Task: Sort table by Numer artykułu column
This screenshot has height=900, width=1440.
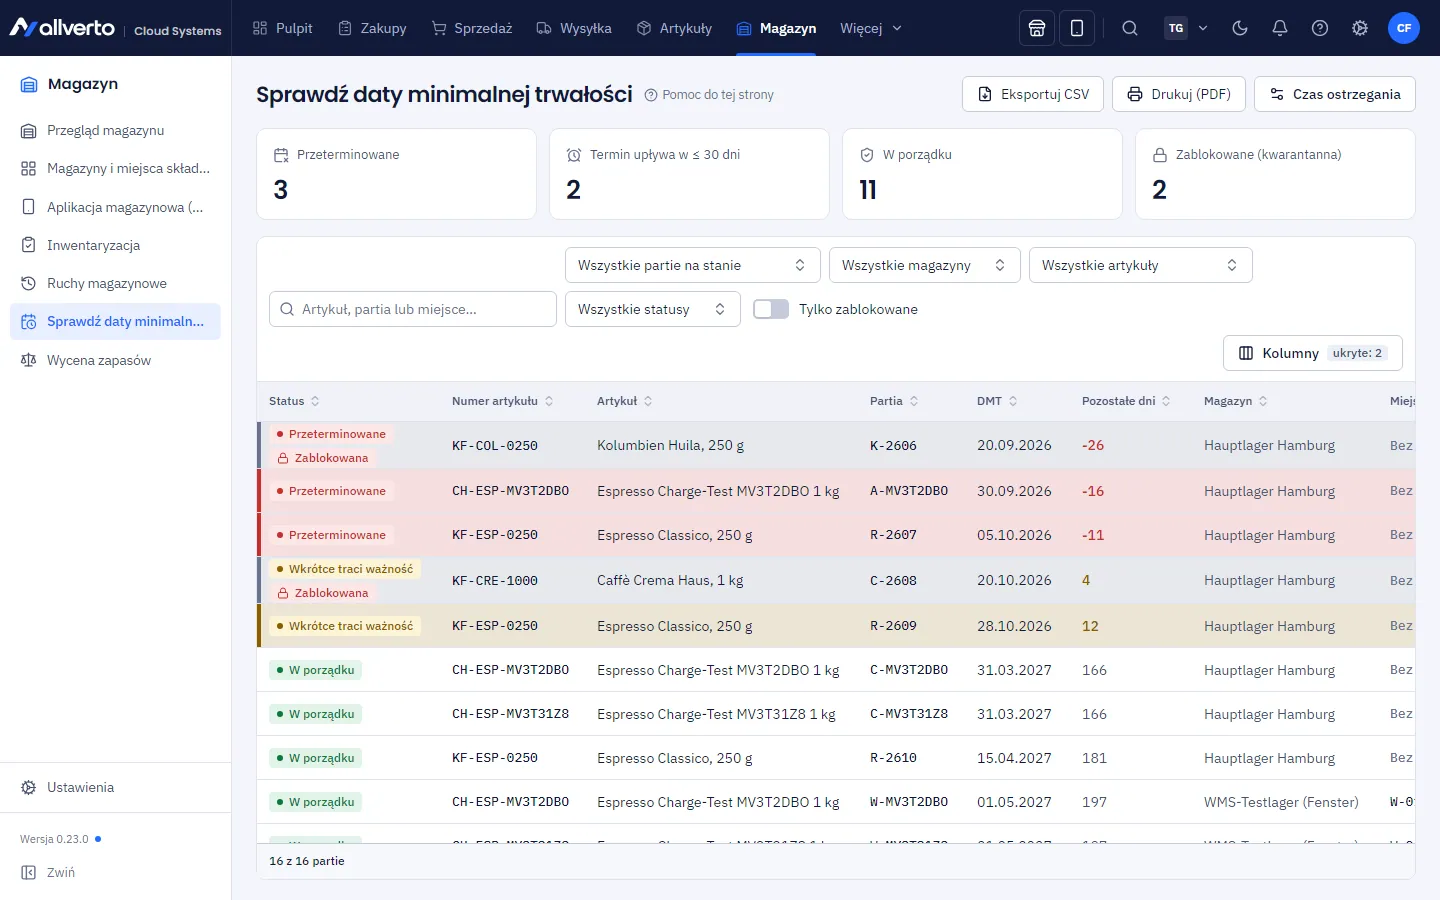Action: 502,401
